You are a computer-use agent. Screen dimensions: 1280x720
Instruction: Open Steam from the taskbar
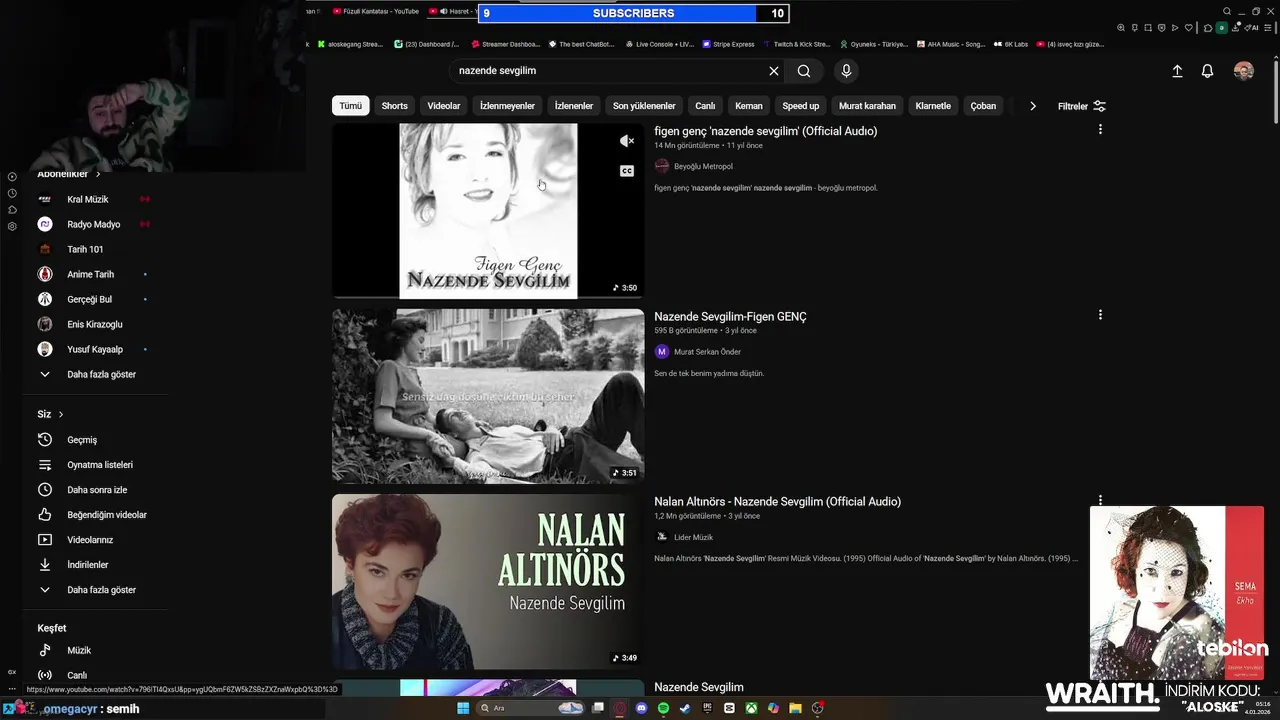tap(685, 708)
